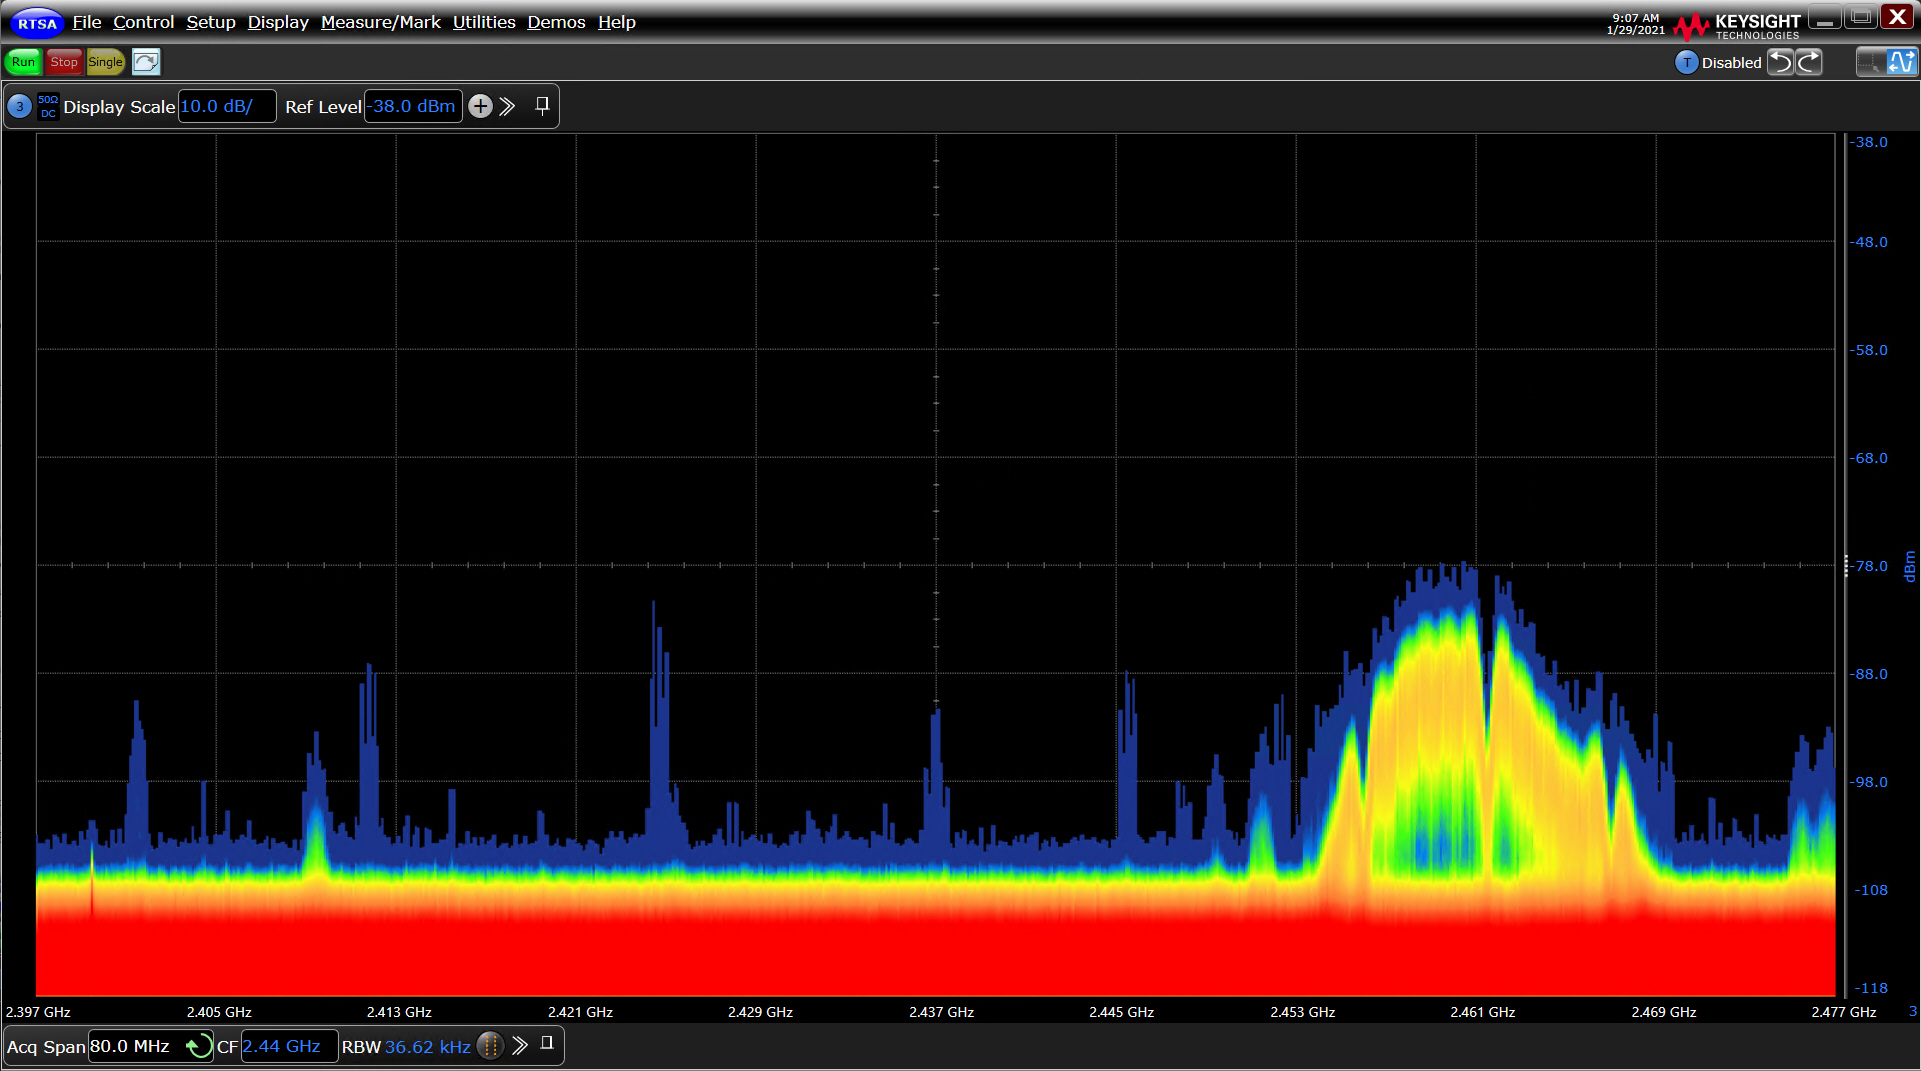This screenshot has width=1921, height=1071.
Task: Edit the CF 2.44 GHz field
Action: (289, 1046)
